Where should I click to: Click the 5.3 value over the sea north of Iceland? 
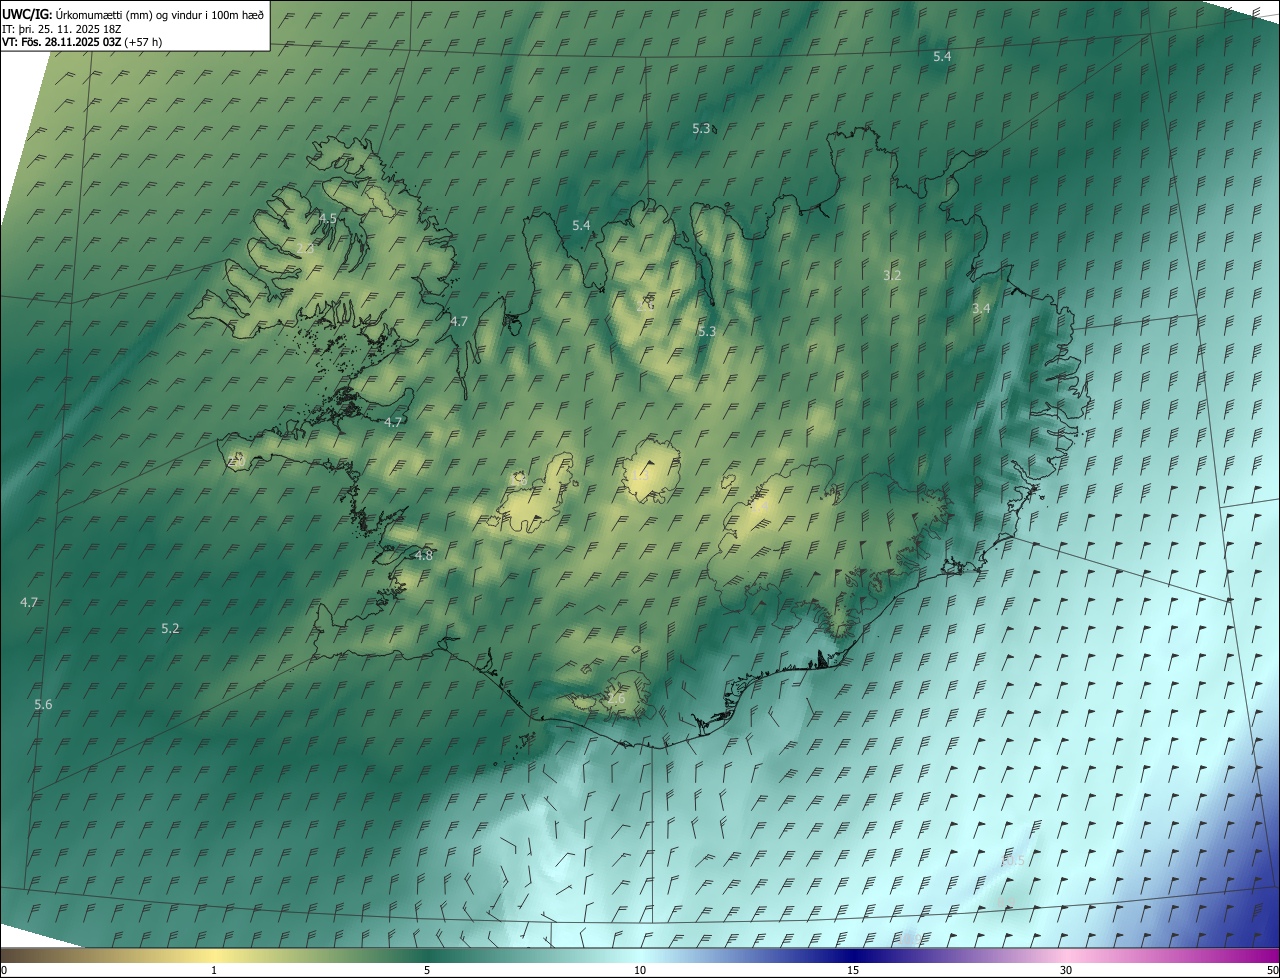702,129
